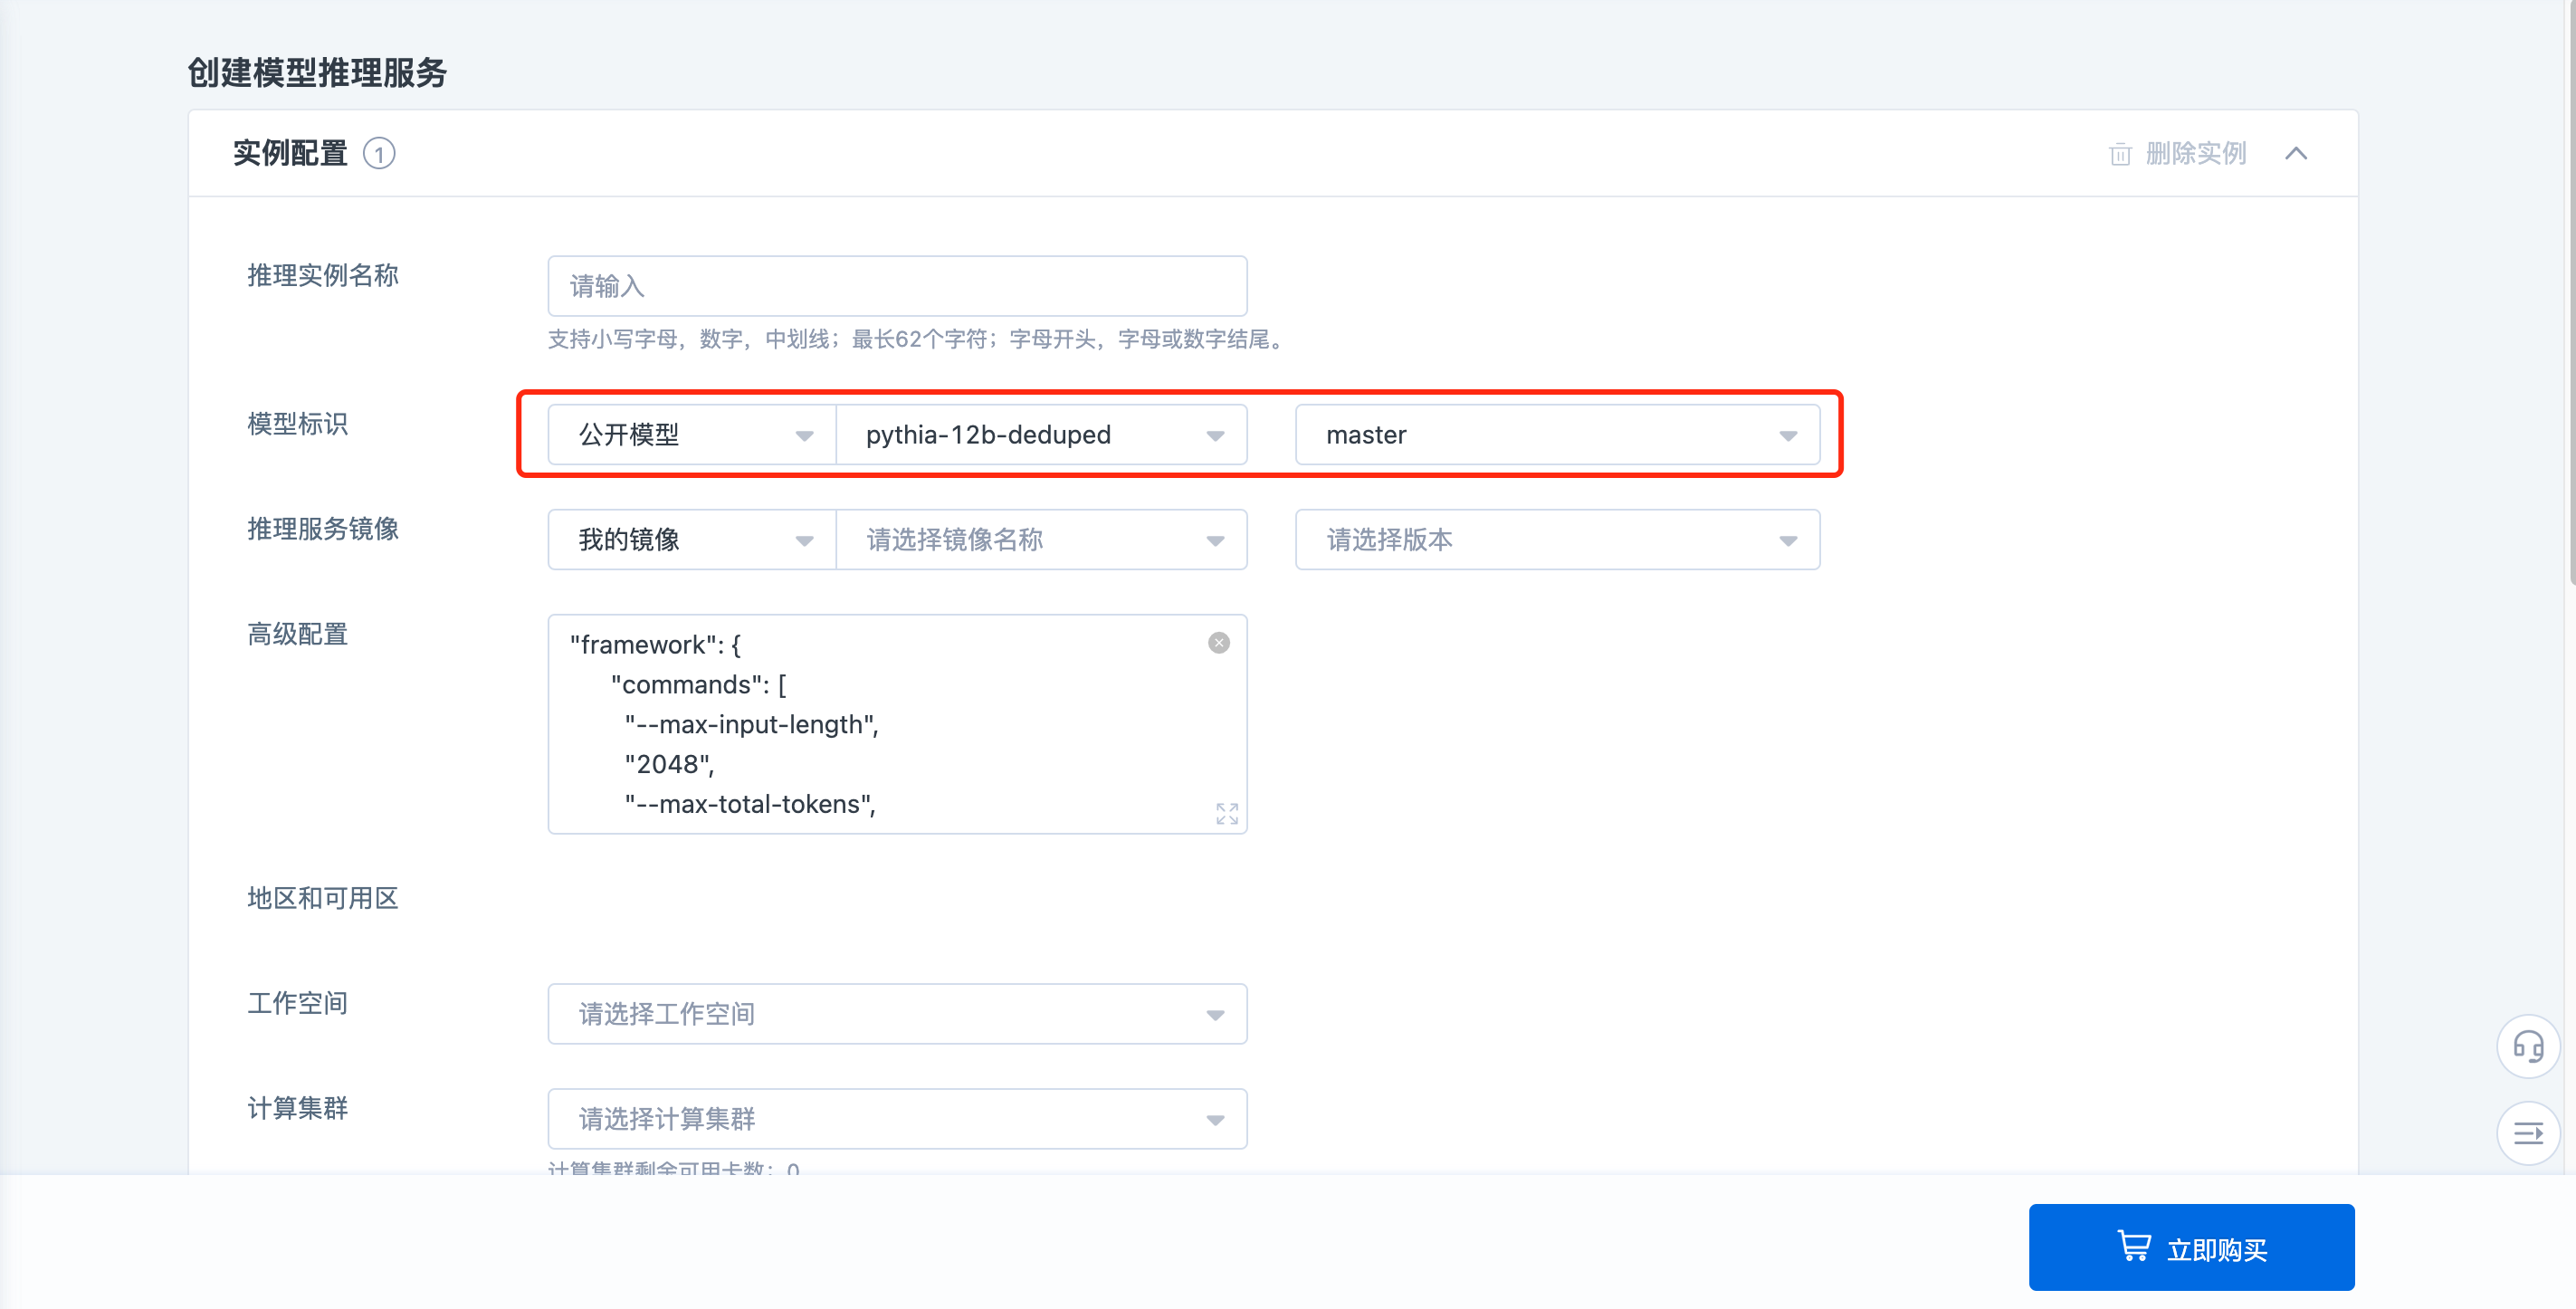
Task: Clear the advanced config text area
Action: (x=1218, y=643)
